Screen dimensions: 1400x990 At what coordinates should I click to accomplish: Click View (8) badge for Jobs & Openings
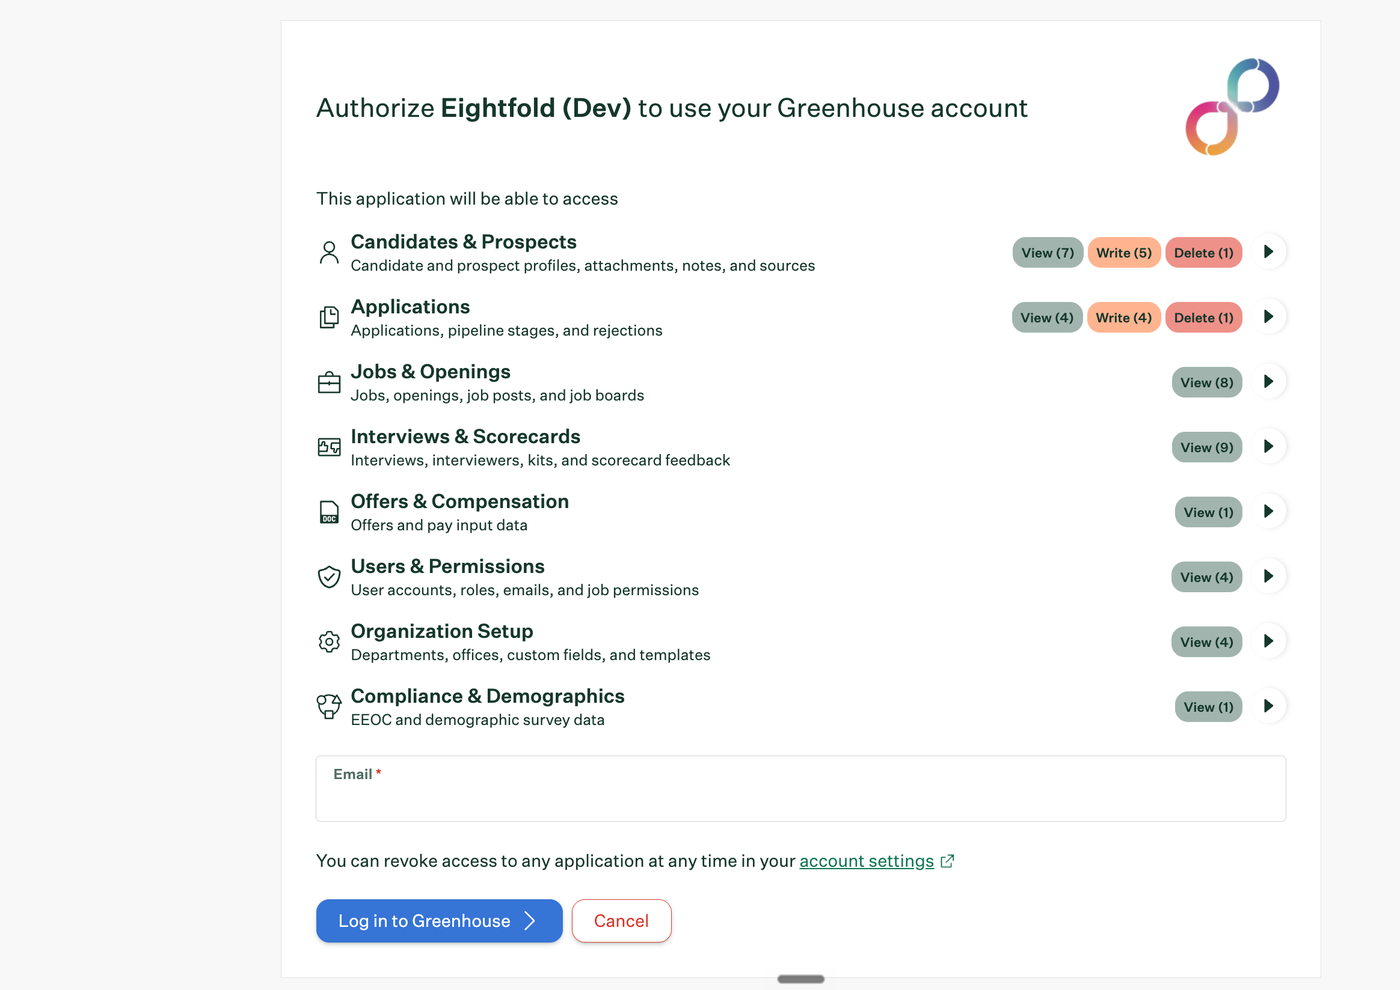pos(1207,383)
